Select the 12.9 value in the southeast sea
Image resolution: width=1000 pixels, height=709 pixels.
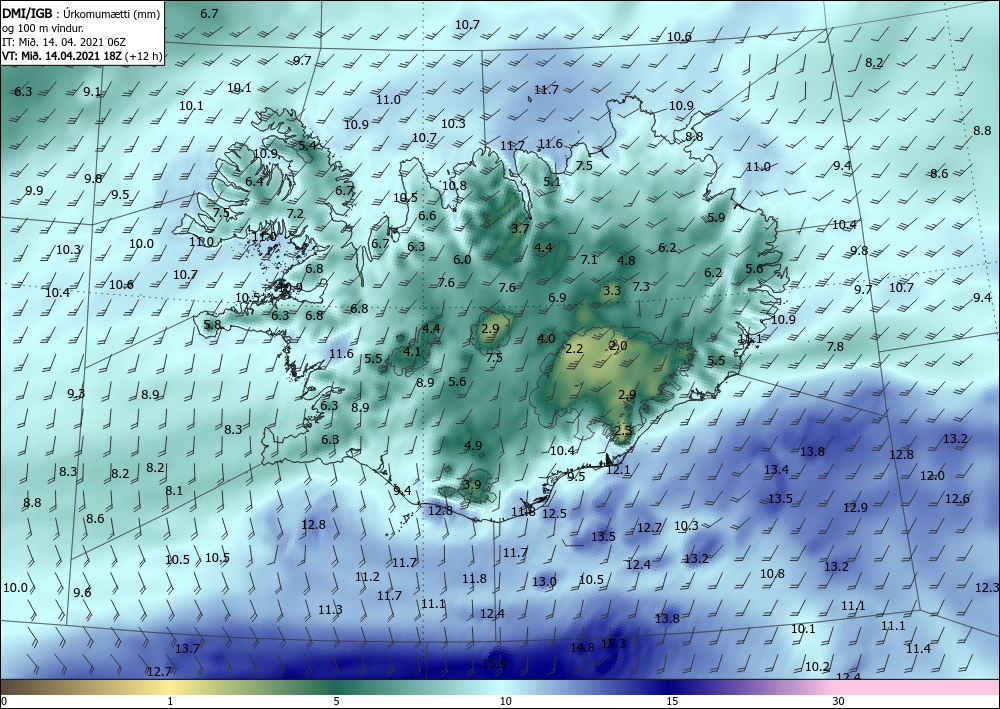point(855,508)
